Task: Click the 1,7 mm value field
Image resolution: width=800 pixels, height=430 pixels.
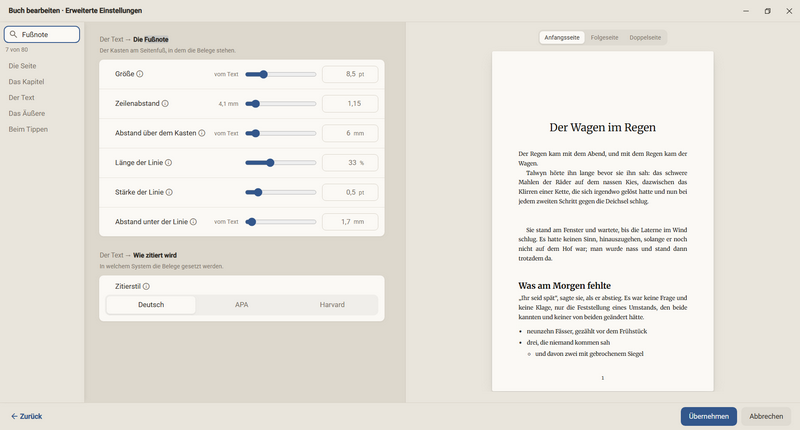Action: click(350, 222)
